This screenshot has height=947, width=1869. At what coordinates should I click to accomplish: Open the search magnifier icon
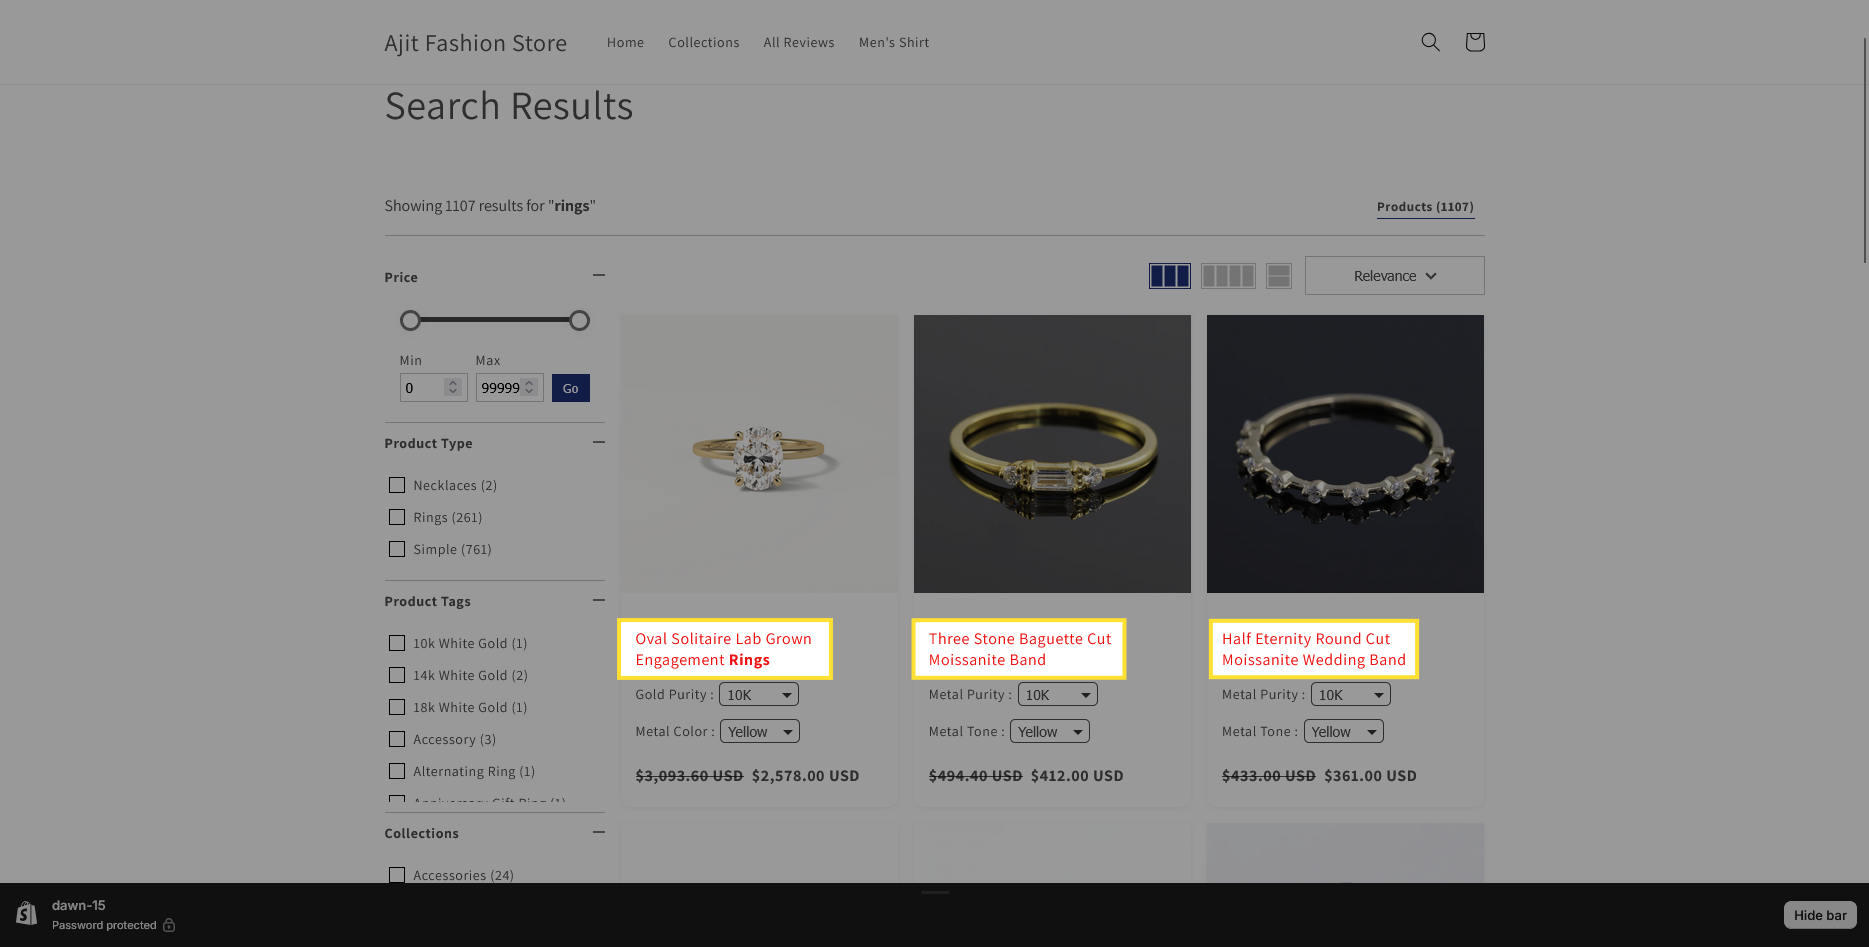pos(1430,42)
